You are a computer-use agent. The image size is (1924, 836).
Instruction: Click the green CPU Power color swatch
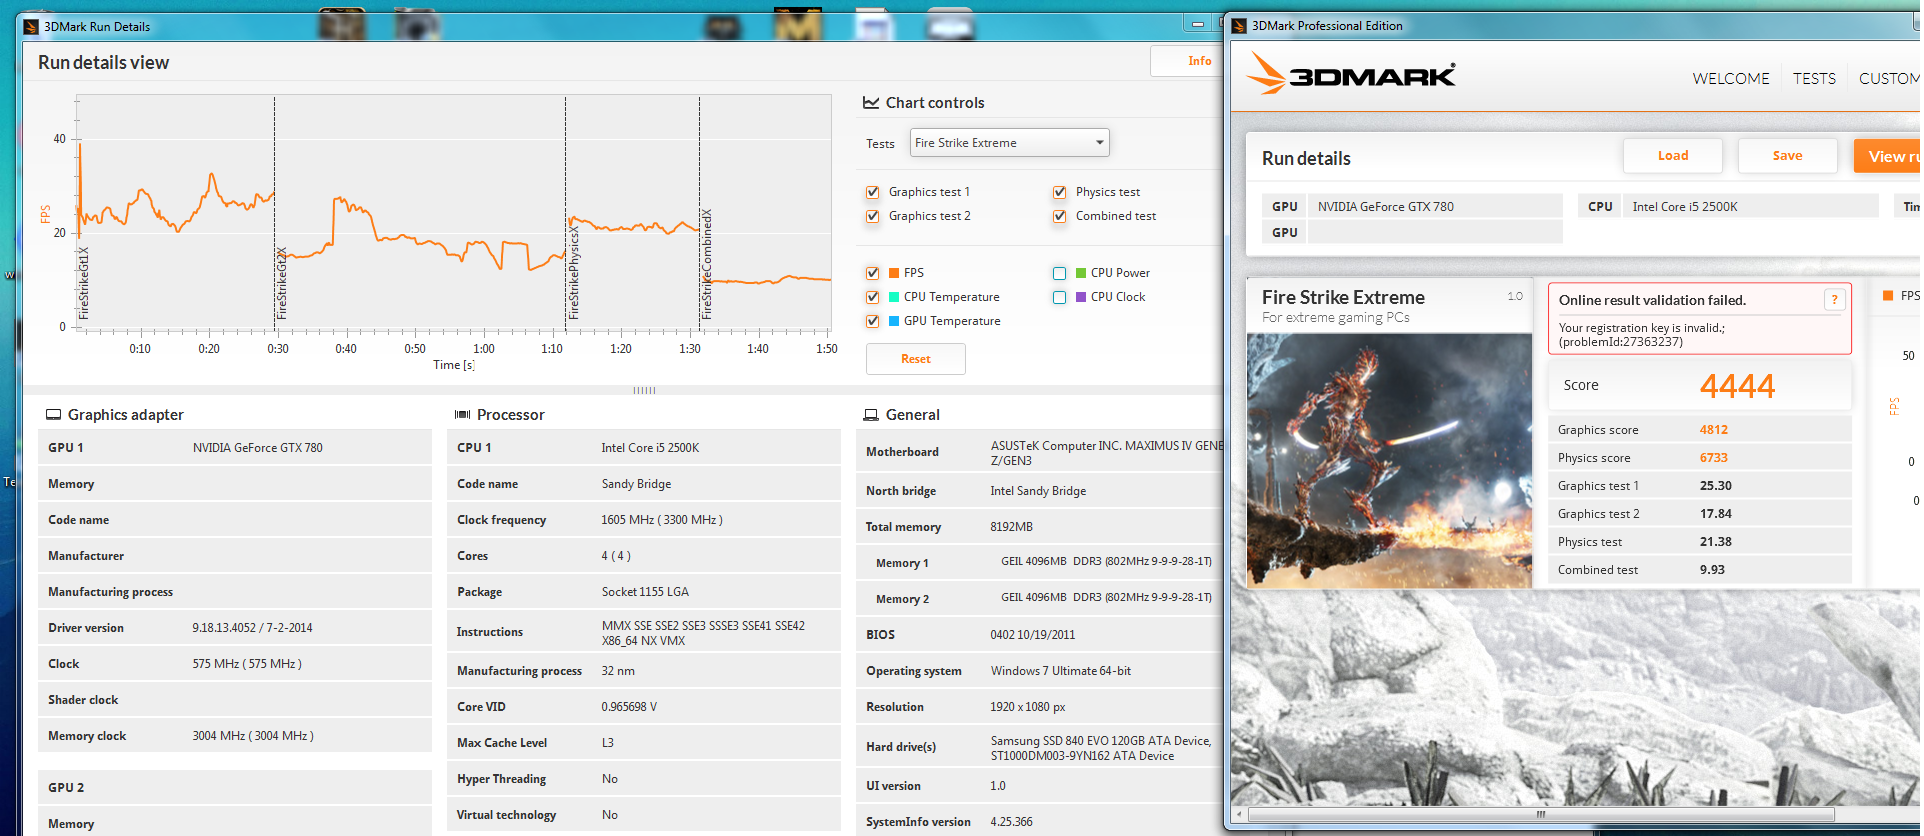[1081, 273]
